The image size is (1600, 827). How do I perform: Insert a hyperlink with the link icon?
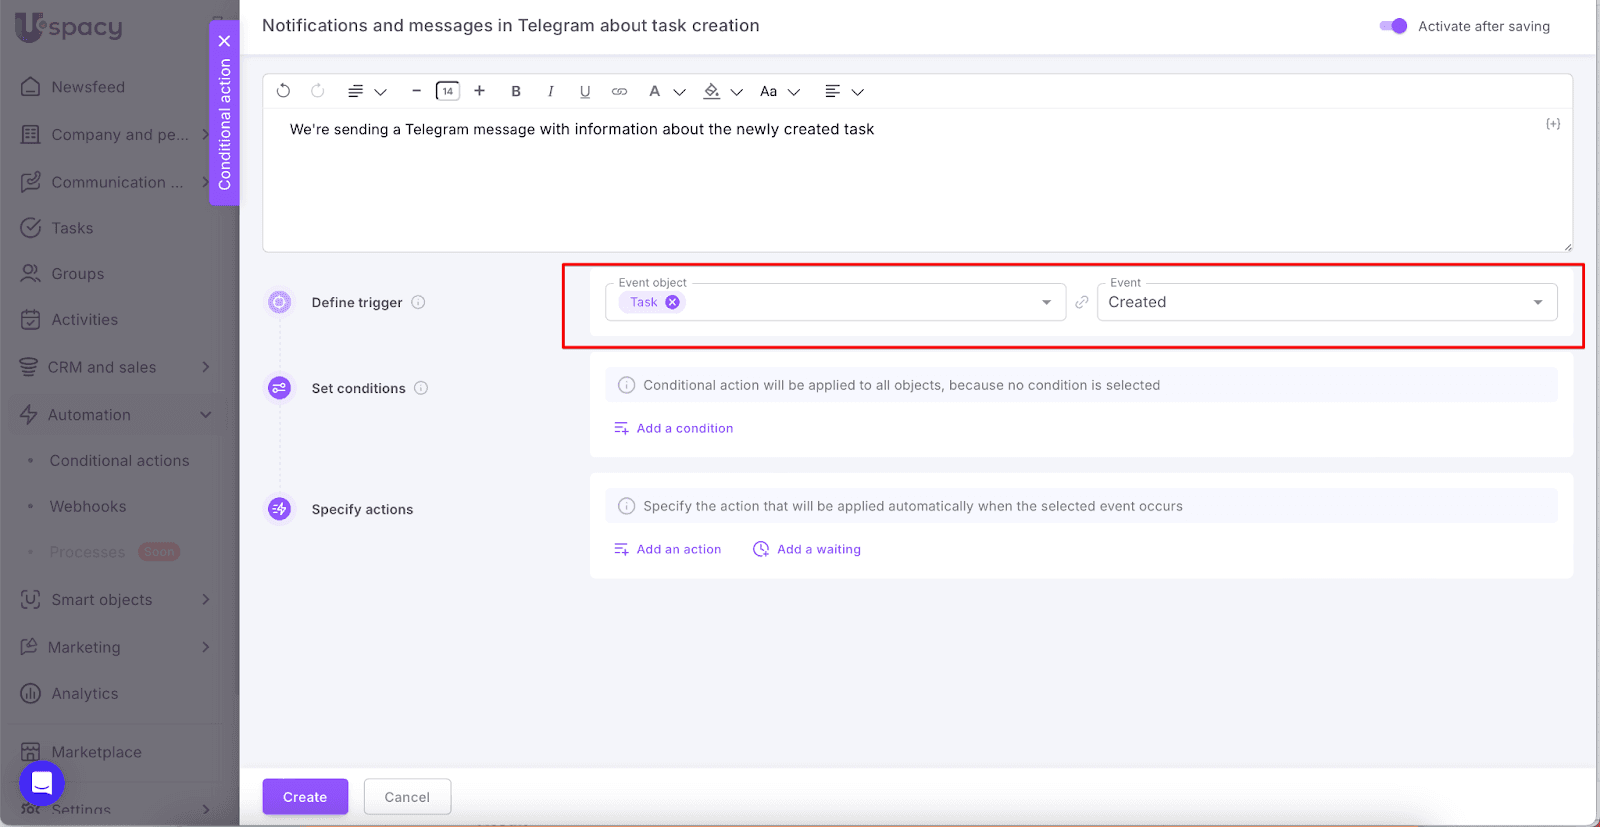pyautogui.click(x=620, y=91)
